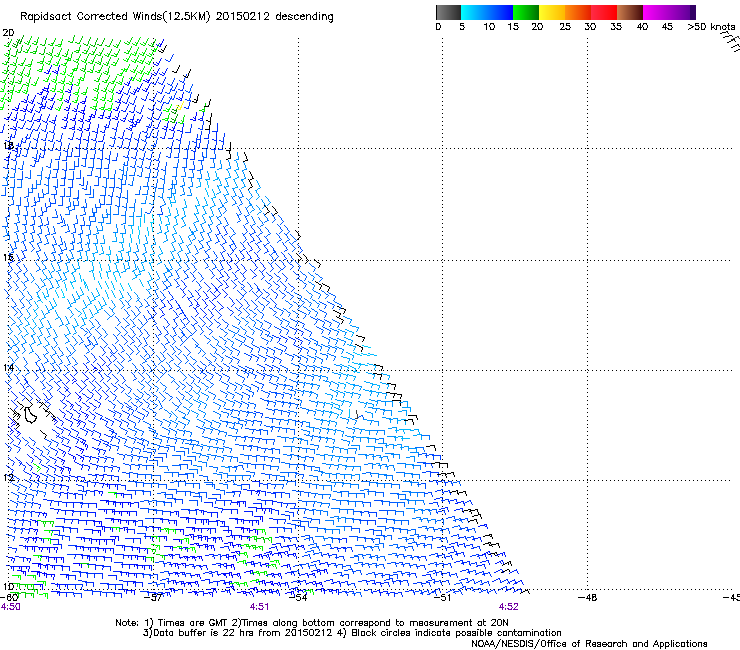Screen dimensions: 740x650
Task: Click the latitude label '14' on left axis
Action: pos(8,368)
